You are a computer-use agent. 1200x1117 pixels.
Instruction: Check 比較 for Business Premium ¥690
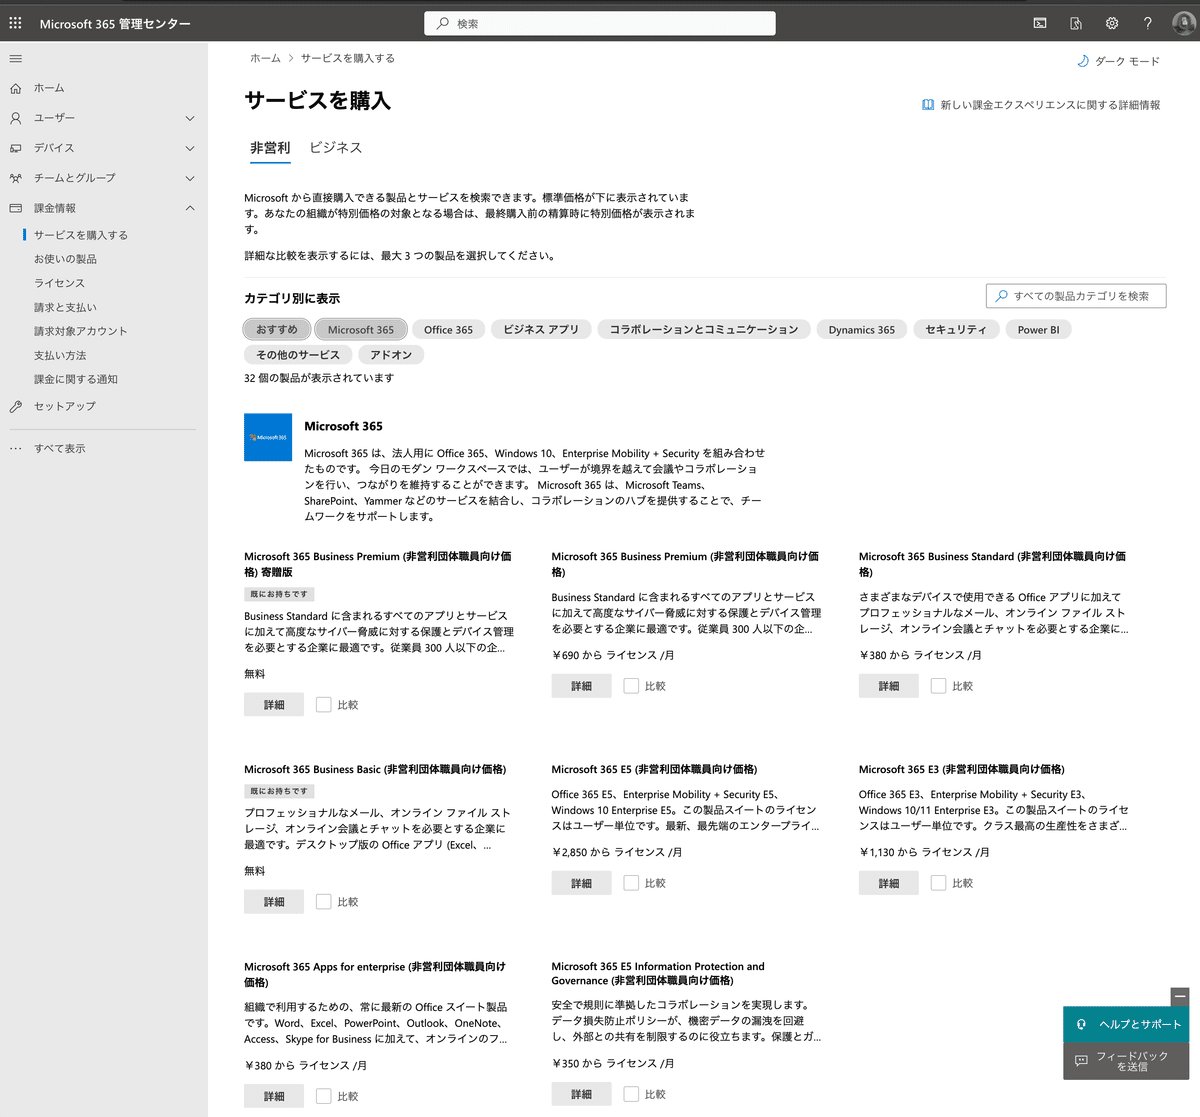[631, 686]
